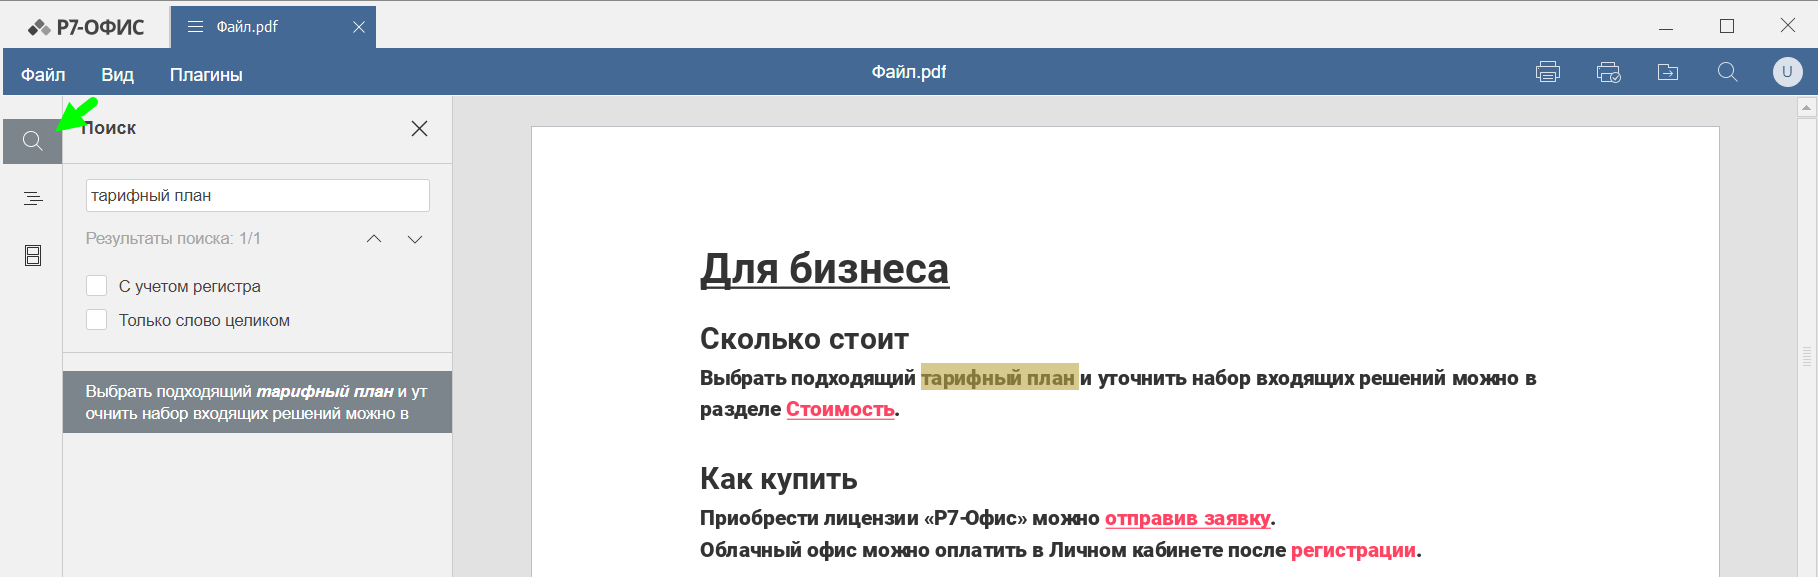Open the Вид menu
Viewport: 1818px width, 577px height.
point(117,75)
